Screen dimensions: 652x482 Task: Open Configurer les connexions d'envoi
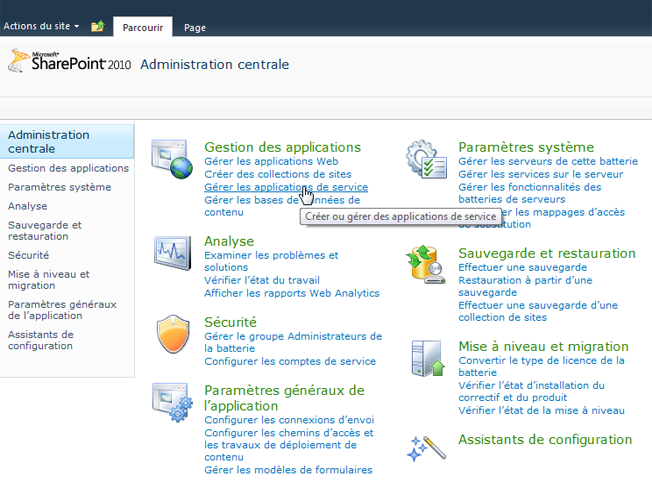[289, 420]
